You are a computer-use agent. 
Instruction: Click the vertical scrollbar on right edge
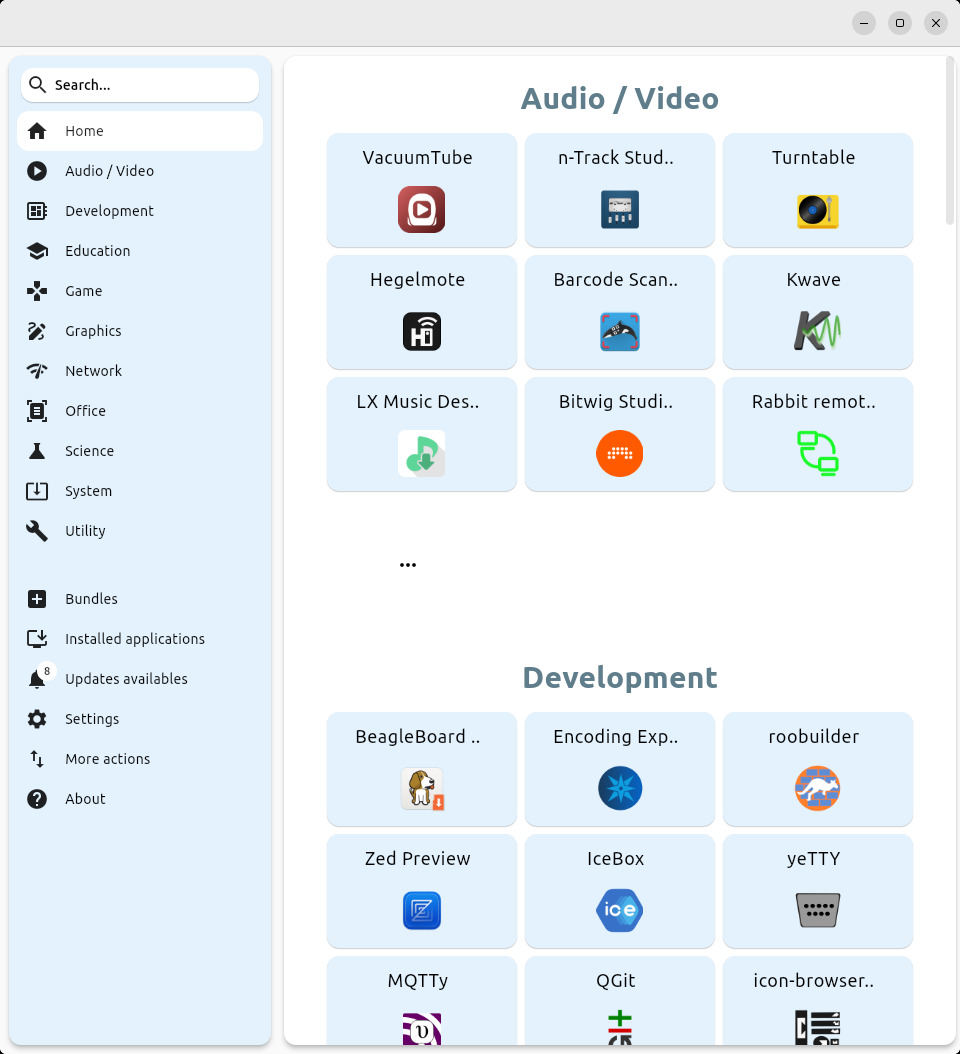[949, 140]
